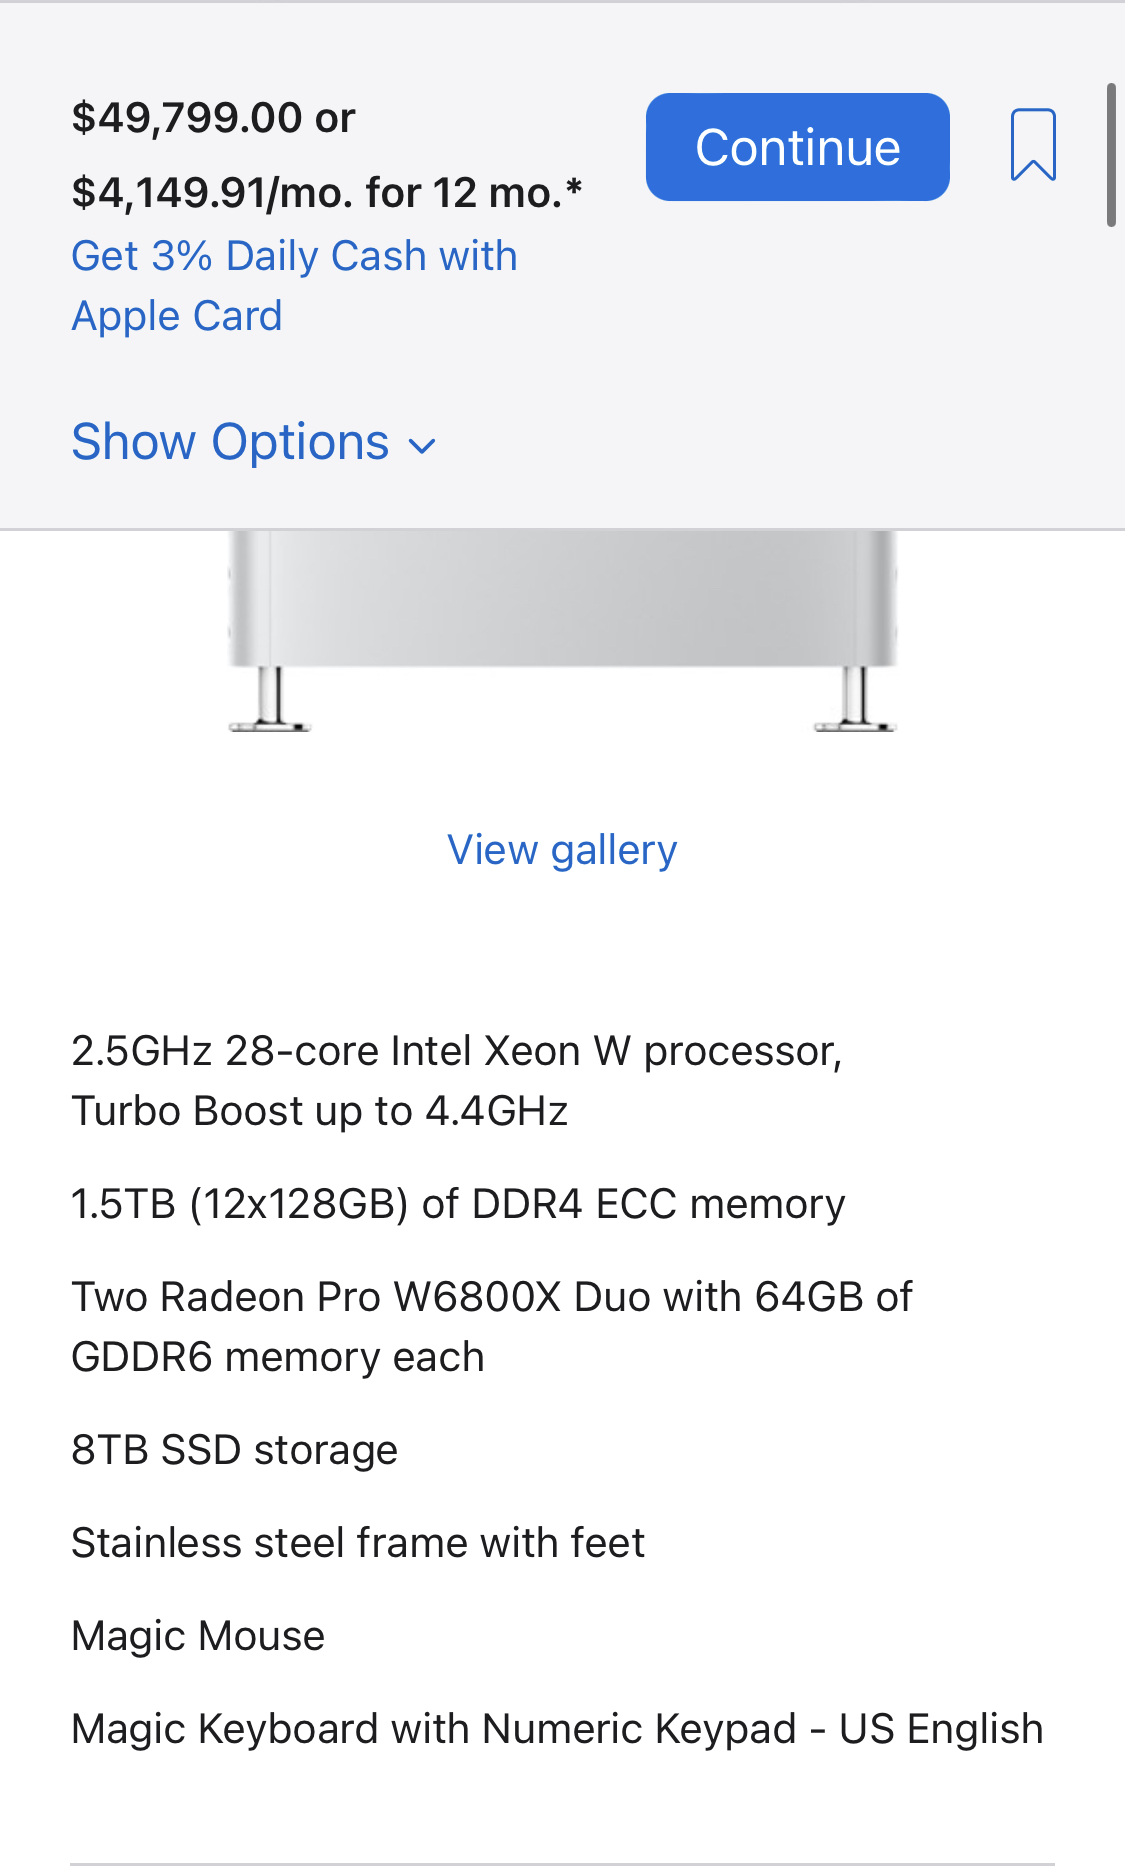Tap the footnote asterisk after 12 mo.
Viewport: 1125px width, 1868px height.
click(574, 187)
